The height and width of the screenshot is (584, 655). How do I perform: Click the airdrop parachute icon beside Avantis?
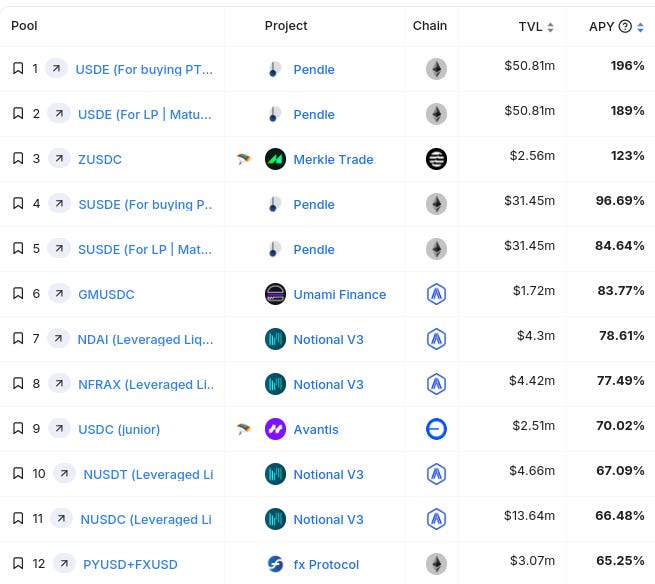[x=244, y=429]
